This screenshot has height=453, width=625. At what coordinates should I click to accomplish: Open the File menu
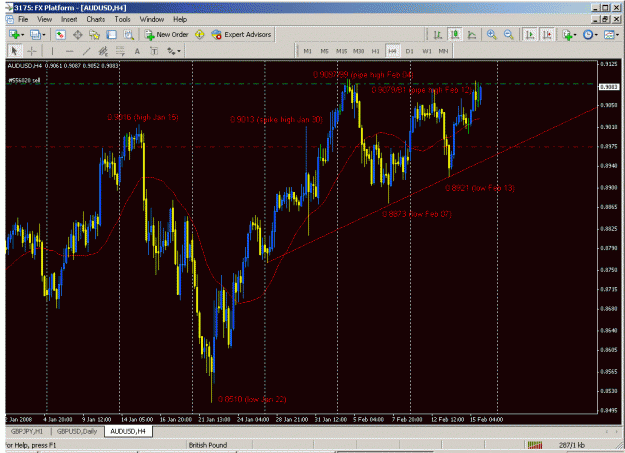pyautogui.click(x=23, y=19)
